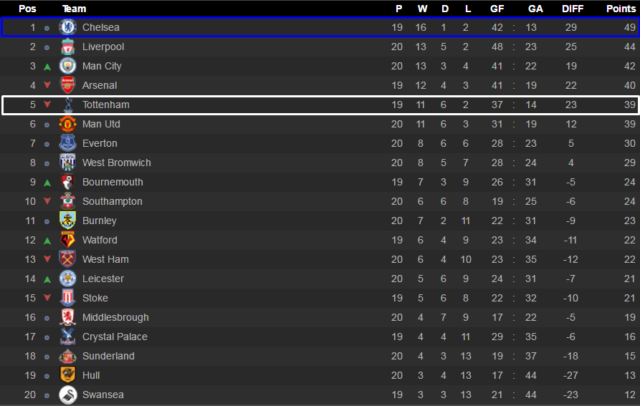Click the Burnley club crest

pos(68,220)
